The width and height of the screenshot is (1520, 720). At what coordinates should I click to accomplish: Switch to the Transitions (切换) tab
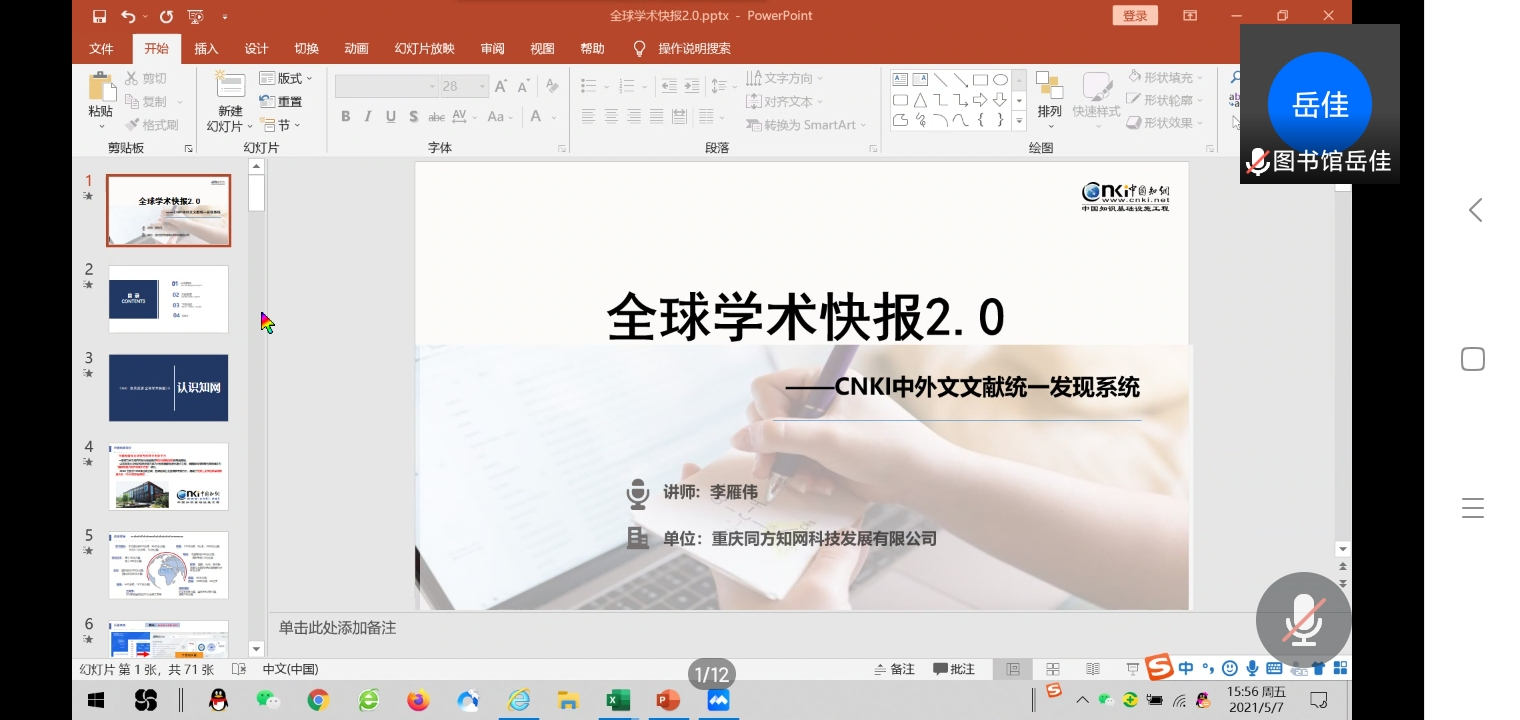pyautogui.click(x=307, y=49)
